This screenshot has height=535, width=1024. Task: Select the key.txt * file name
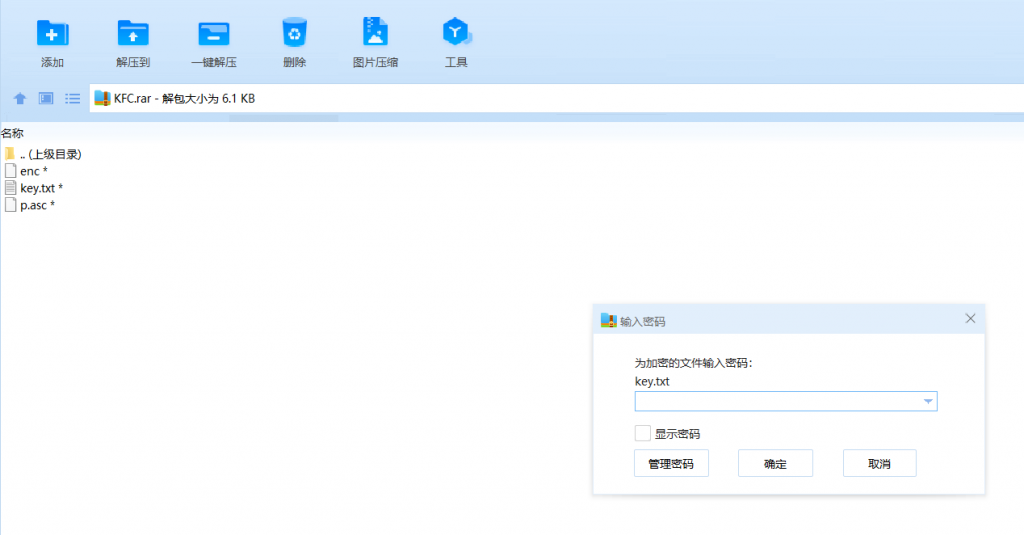(42, 188)
